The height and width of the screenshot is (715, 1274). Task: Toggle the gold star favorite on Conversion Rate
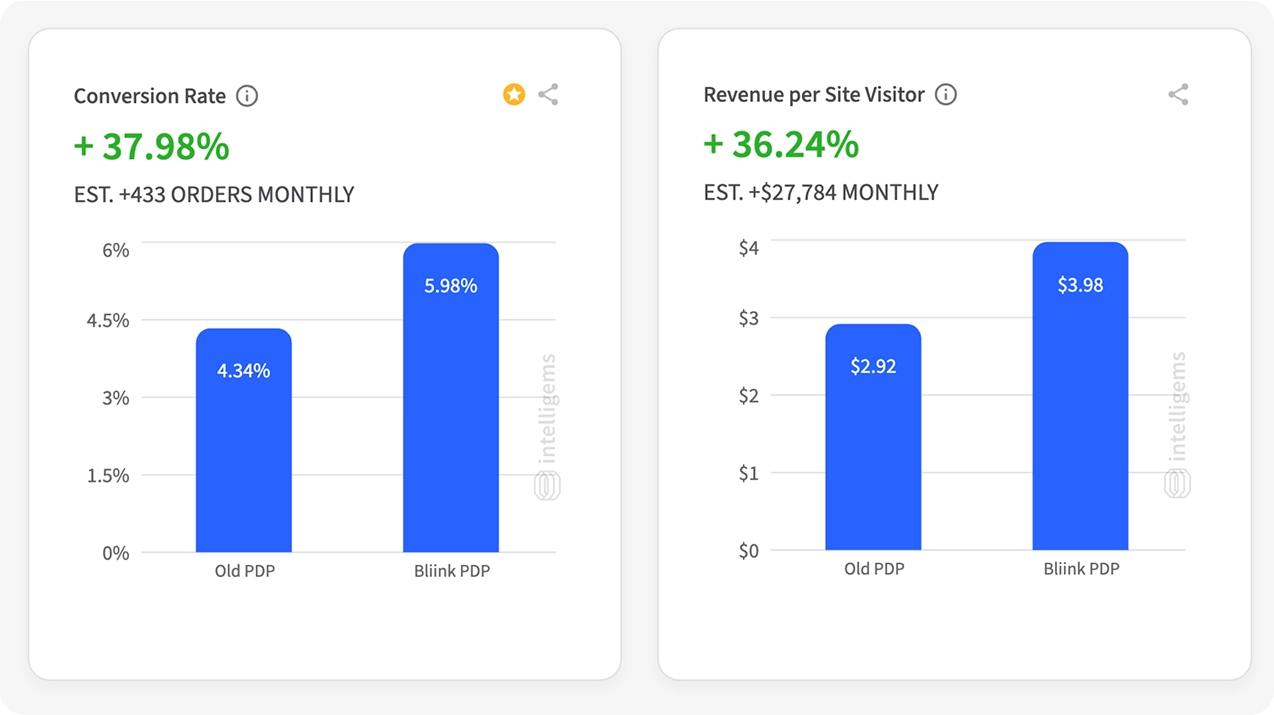click(514, 95)
